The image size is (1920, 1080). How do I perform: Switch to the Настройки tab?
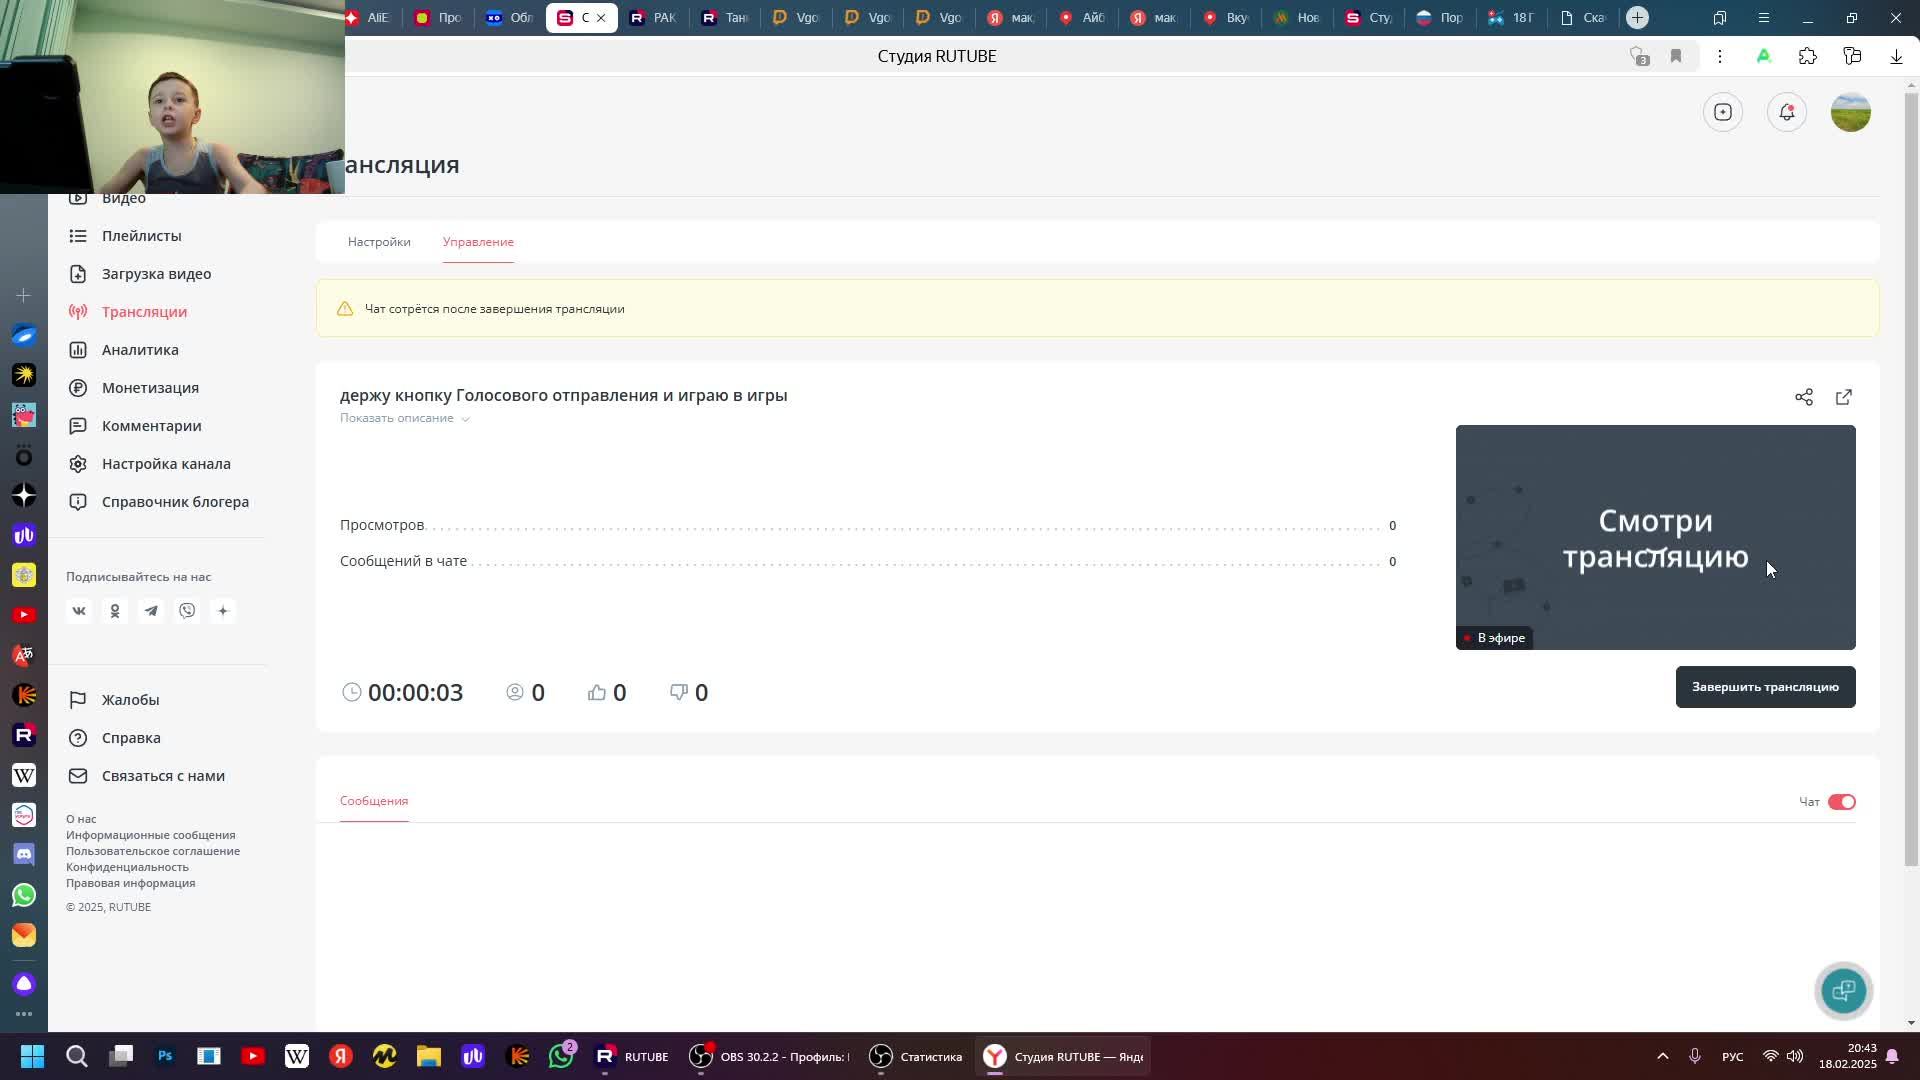(x=379, y=242)
